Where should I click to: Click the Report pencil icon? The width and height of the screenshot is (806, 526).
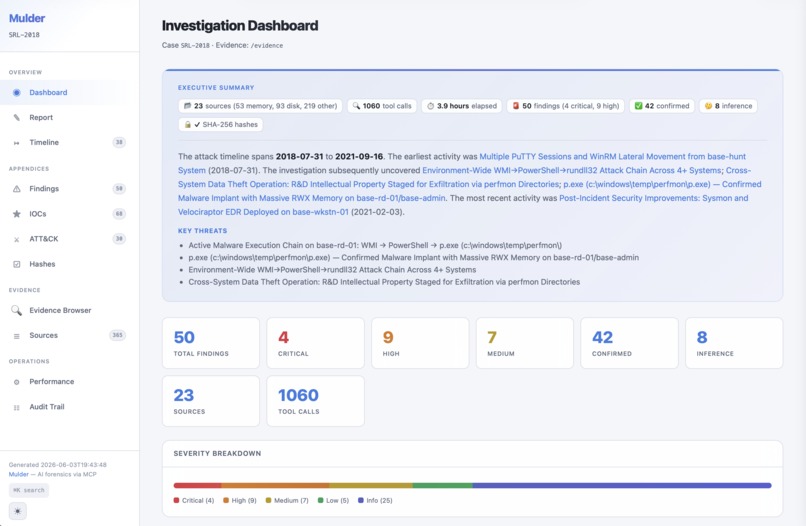[16, 118]
